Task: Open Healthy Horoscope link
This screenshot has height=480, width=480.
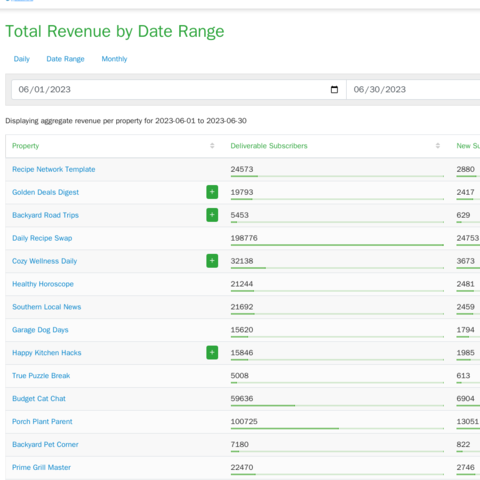Action: (x=43, y=284)
